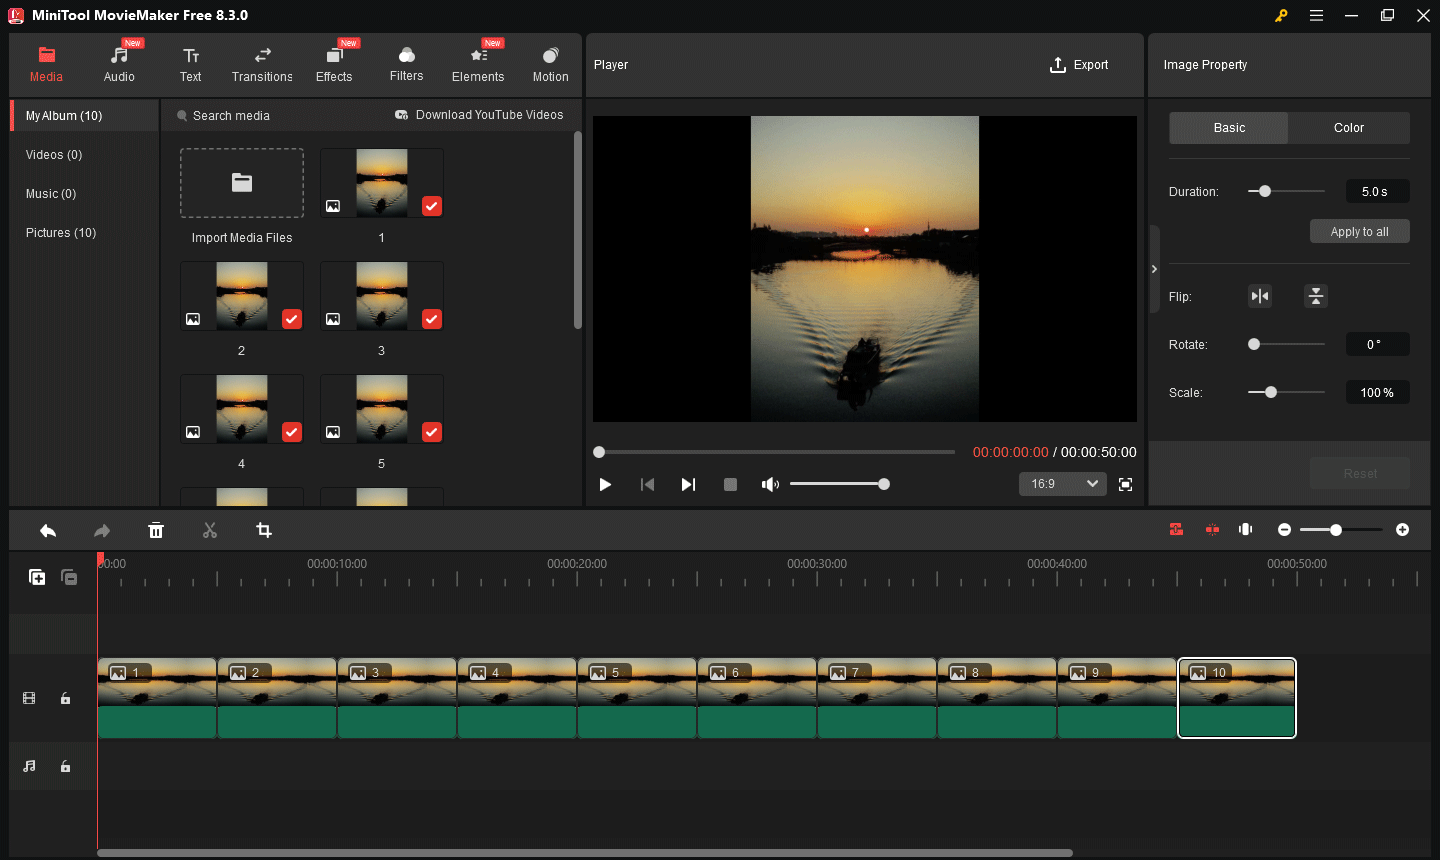The image size is (1440, 860).
Task: Switch to the Basic property tab
Action: click(x=1229, y=128)
